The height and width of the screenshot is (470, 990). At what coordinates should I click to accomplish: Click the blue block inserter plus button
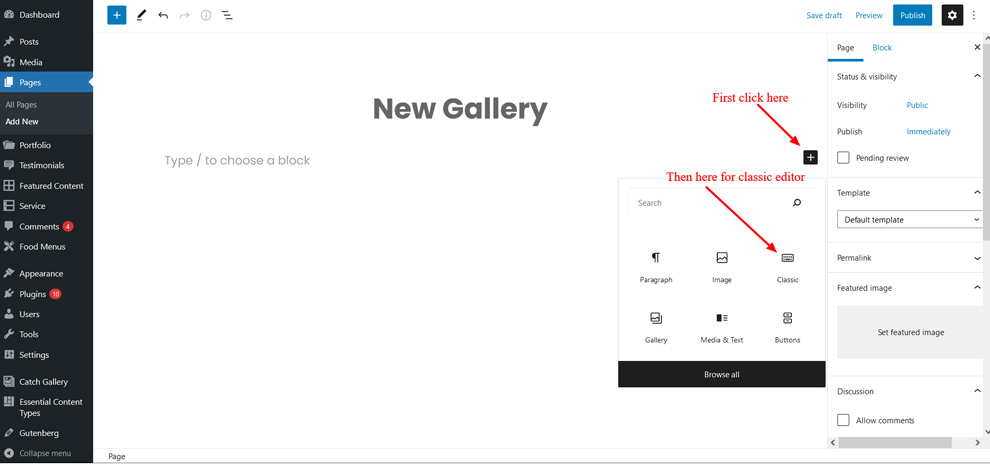pyautogui.click(x=117, y=15)
